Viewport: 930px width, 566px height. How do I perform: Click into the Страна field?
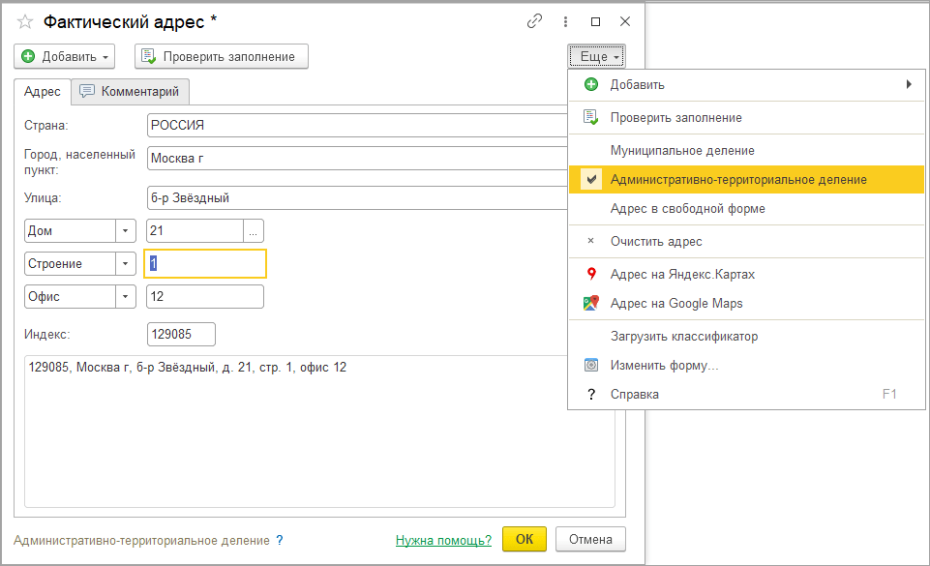coord(357,125)
